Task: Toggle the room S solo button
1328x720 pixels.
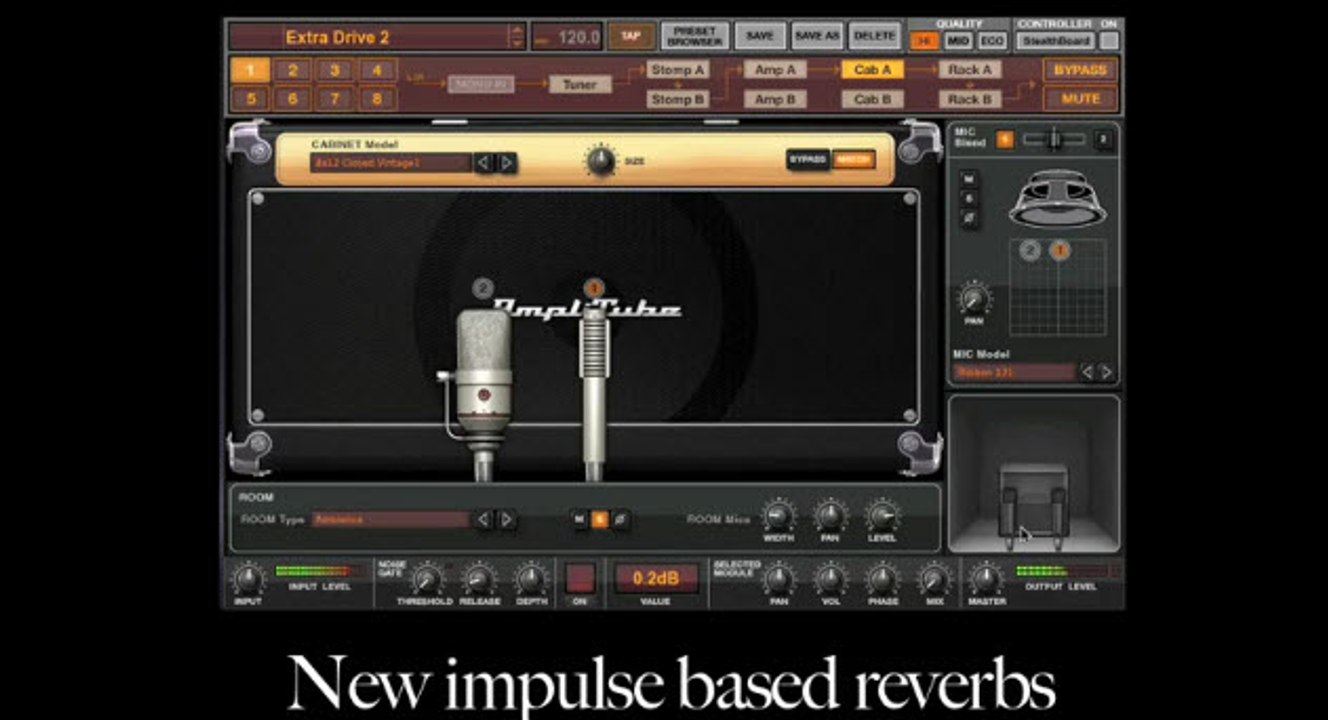Action: 600,519
